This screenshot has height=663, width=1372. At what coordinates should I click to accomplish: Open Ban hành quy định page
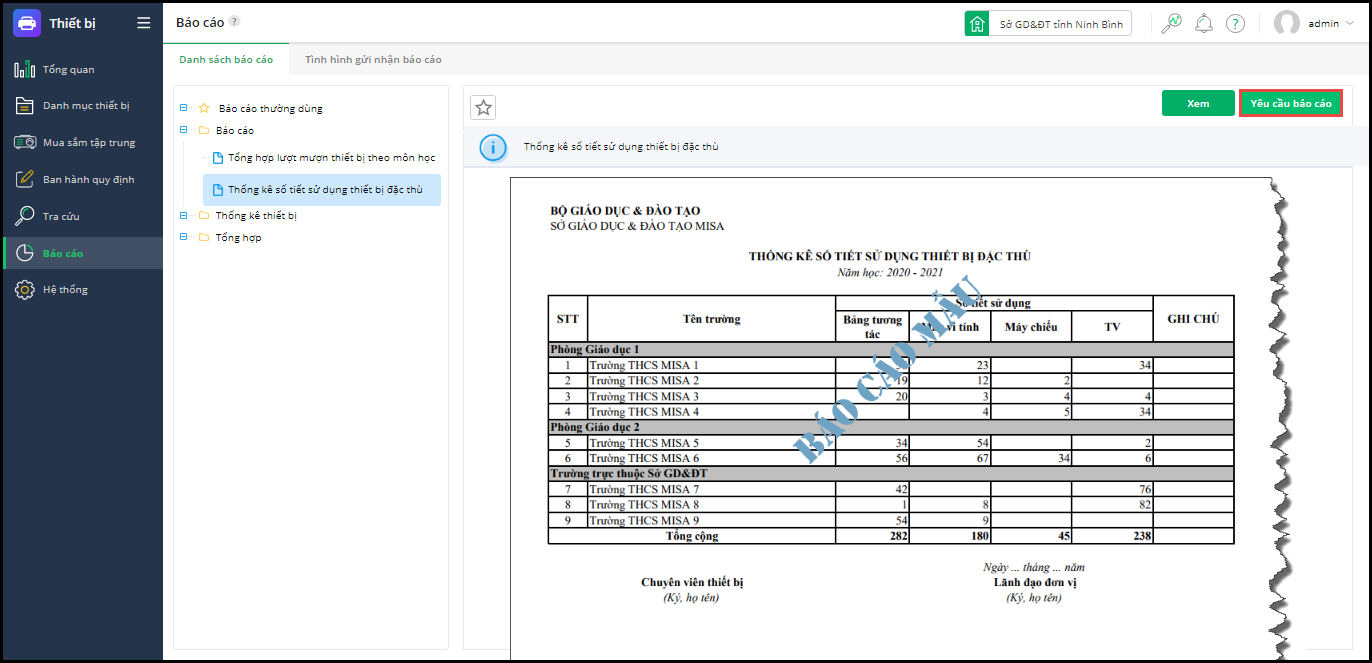tap(88, 180)
